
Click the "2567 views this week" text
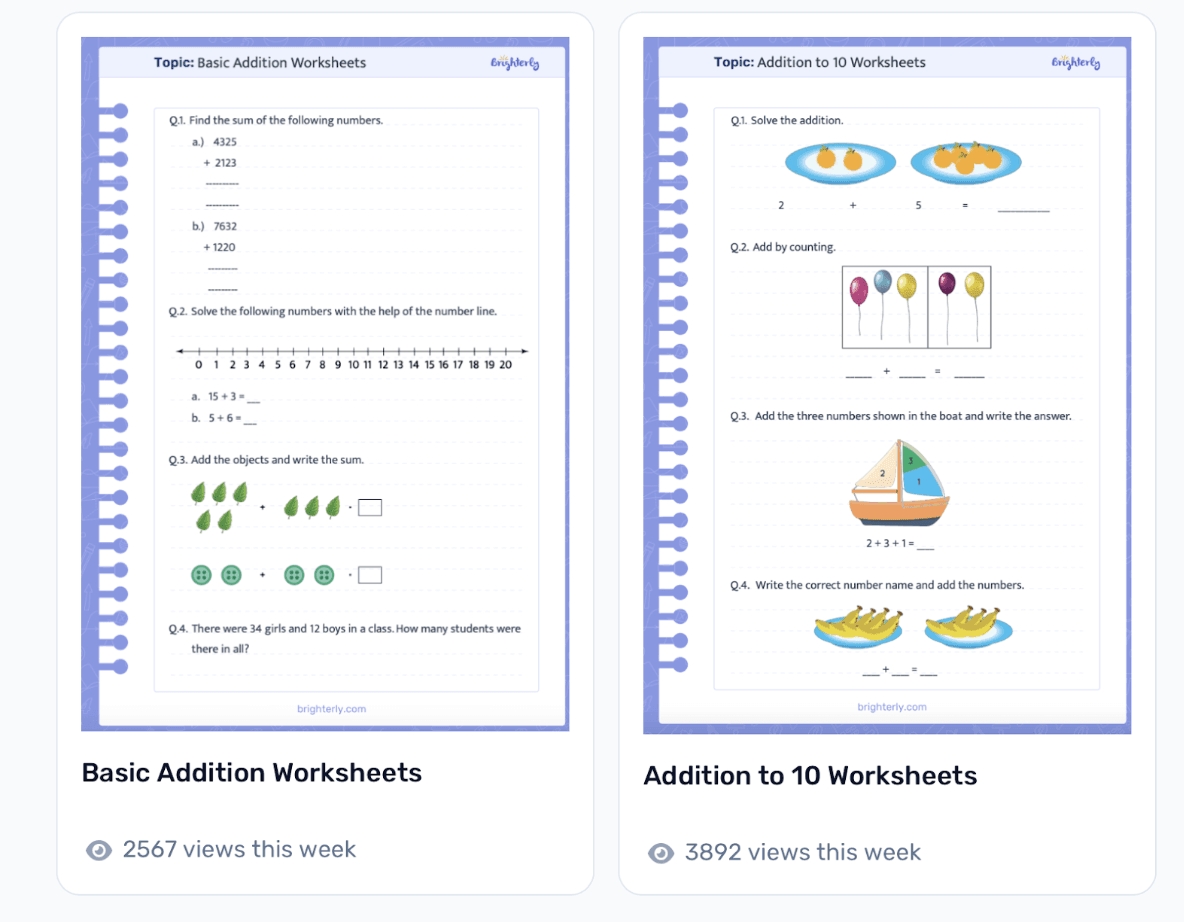pos(239,850)
